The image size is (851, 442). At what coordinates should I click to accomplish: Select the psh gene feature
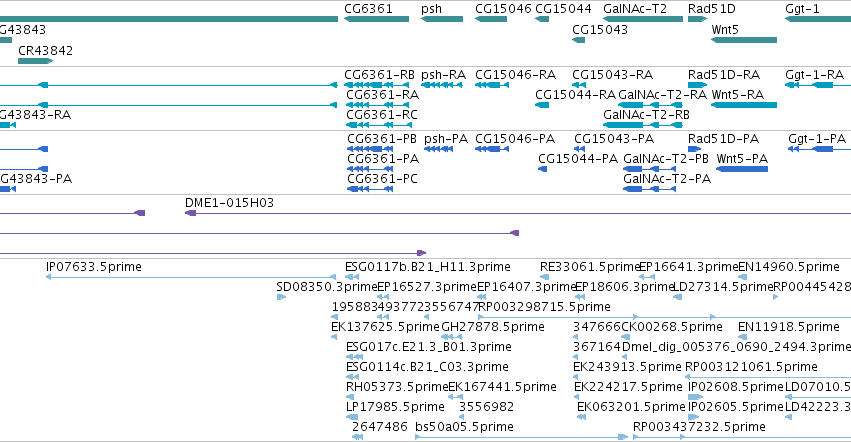(442, 19)
